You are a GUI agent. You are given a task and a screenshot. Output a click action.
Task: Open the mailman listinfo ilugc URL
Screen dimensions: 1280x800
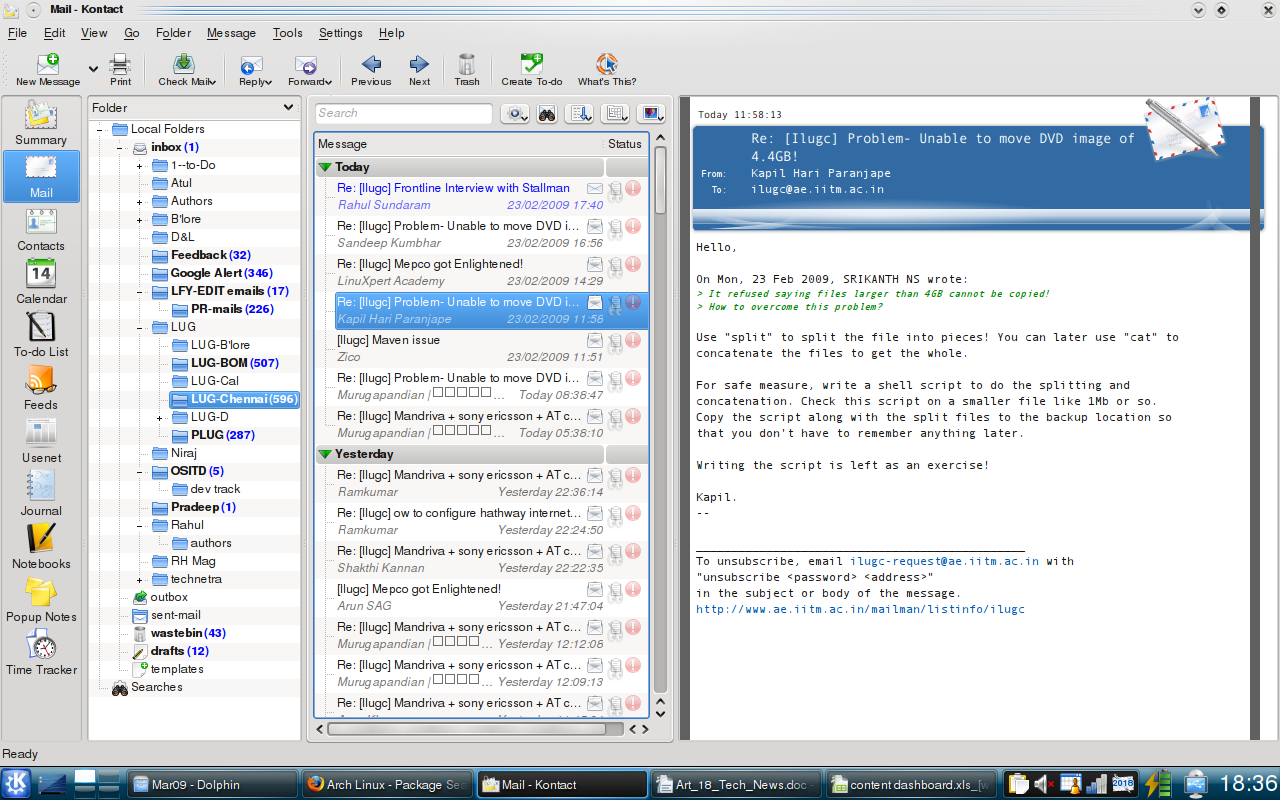[860, 609]
